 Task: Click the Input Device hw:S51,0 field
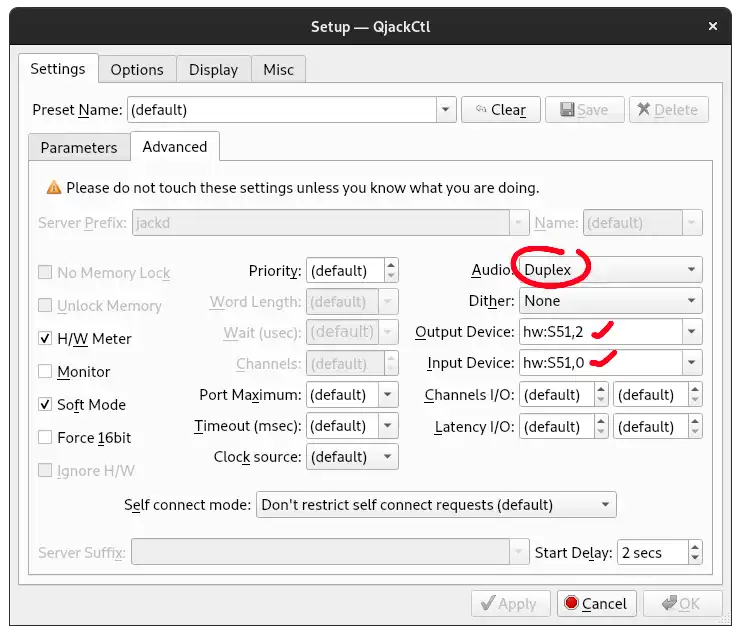pos(601,363)
